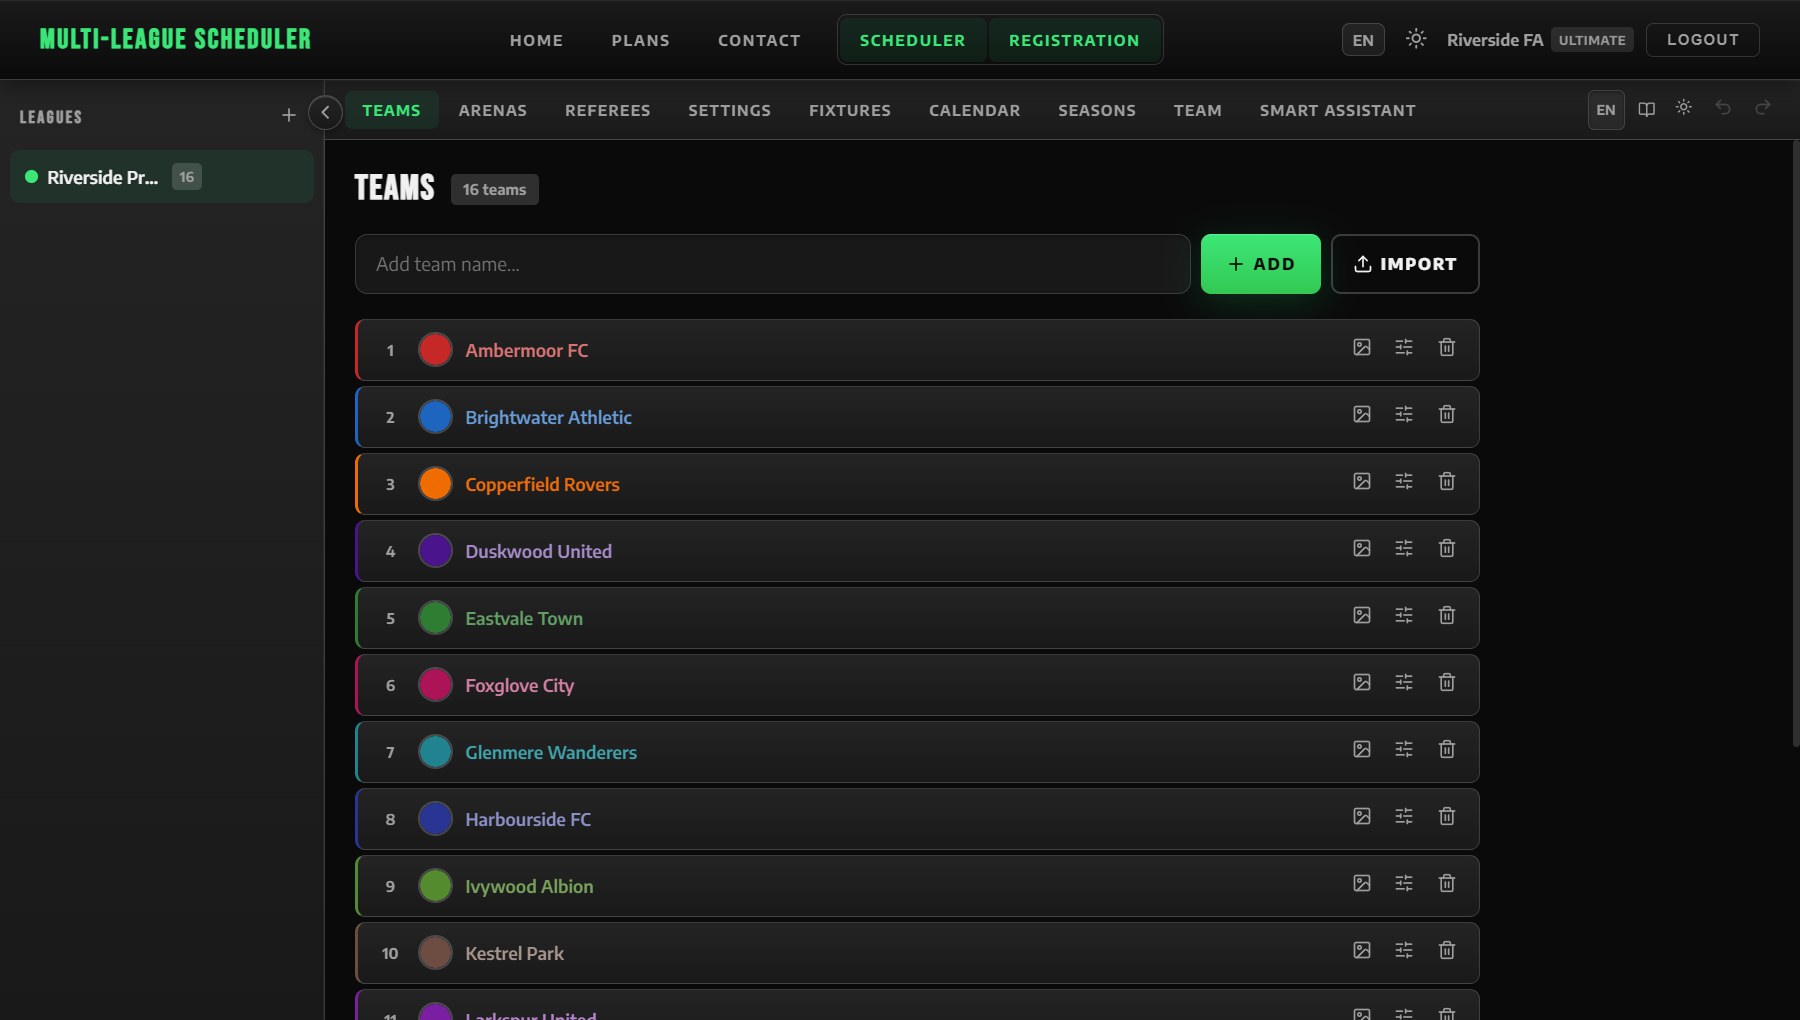Open the Smart Assistant tab
Viewport: 1800px width, 1020px height.
(1337, 110)
